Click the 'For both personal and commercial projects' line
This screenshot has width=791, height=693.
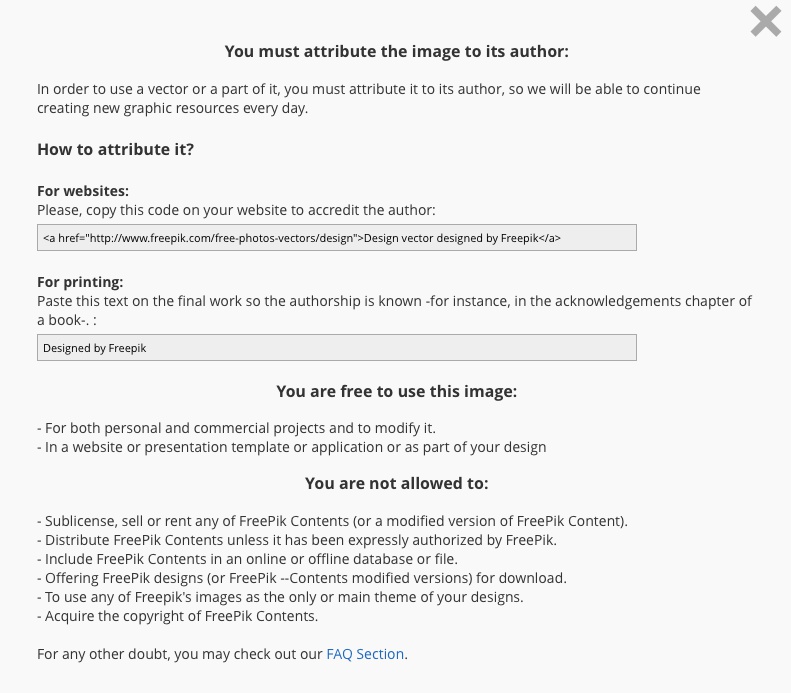[x=237, y=428]
